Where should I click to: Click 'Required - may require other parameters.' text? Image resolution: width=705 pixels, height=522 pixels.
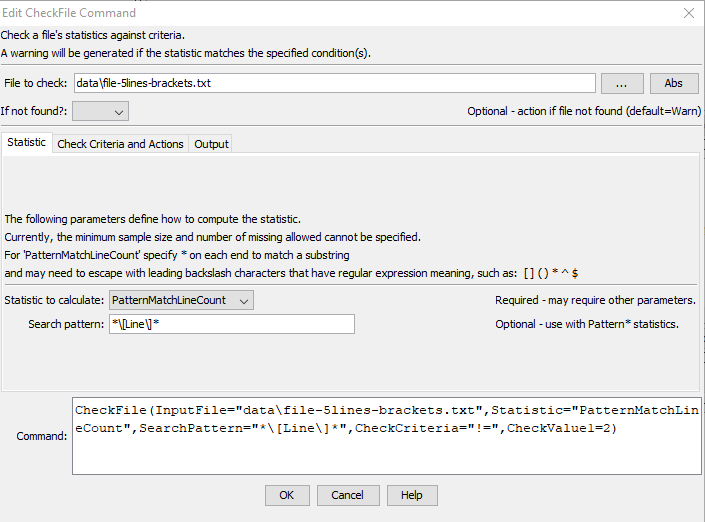point(595,300)
